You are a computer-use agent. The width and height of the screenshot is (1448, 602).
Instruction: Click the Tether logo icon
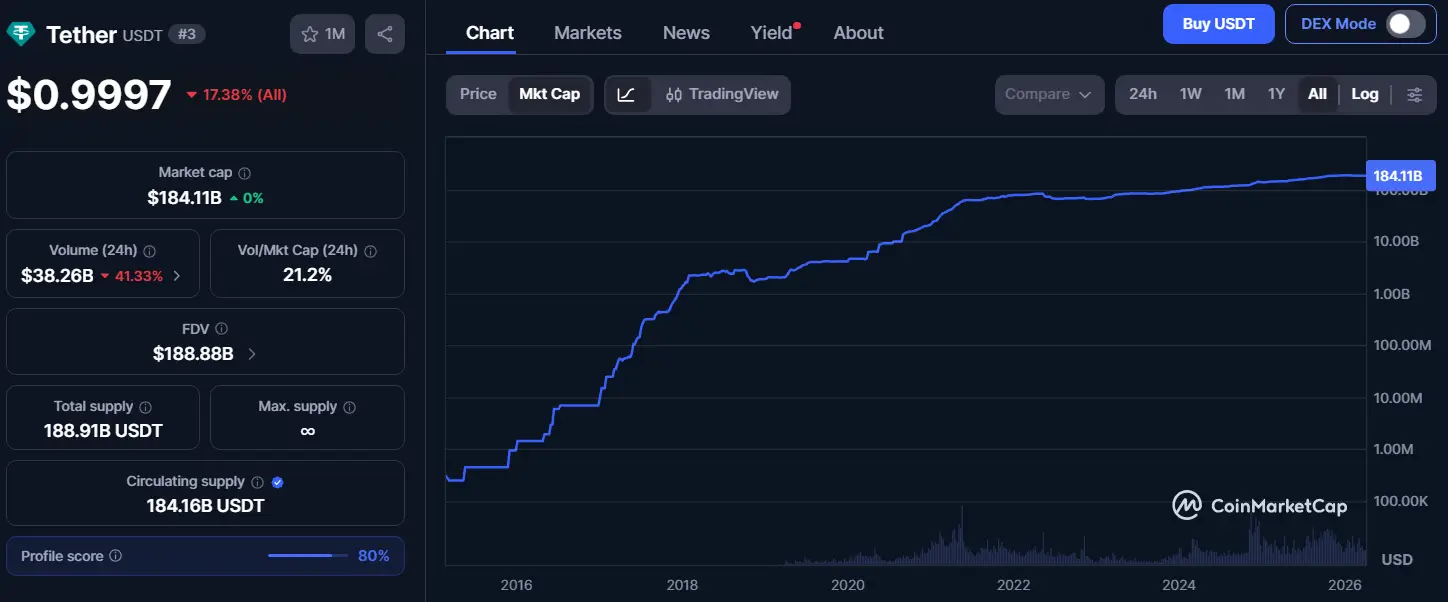(20, 34)
